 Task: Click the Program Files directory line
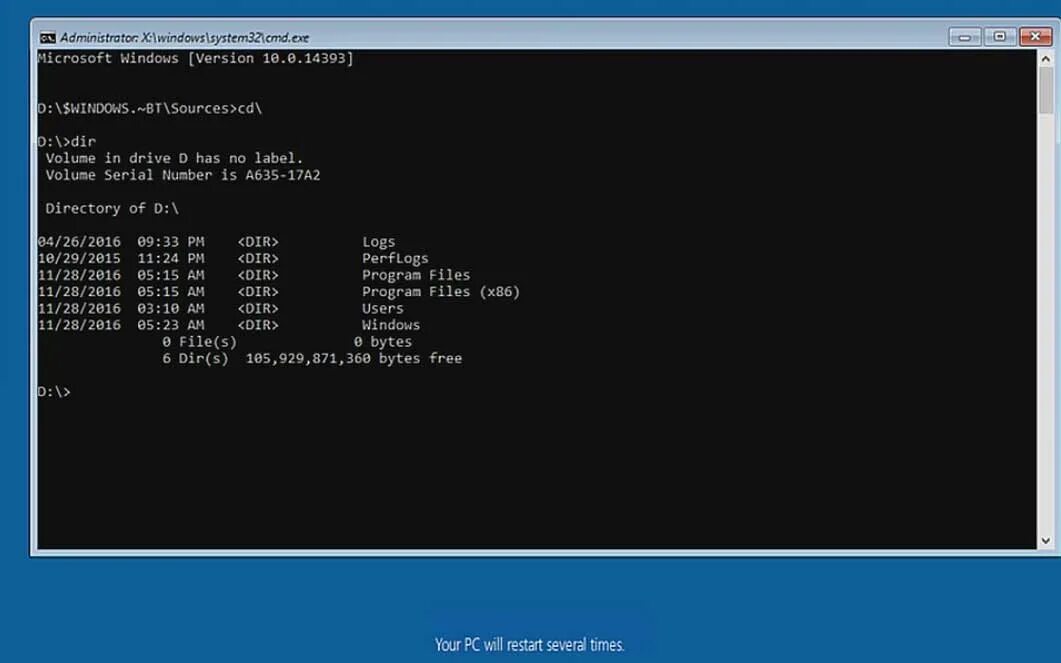point(417,274)
